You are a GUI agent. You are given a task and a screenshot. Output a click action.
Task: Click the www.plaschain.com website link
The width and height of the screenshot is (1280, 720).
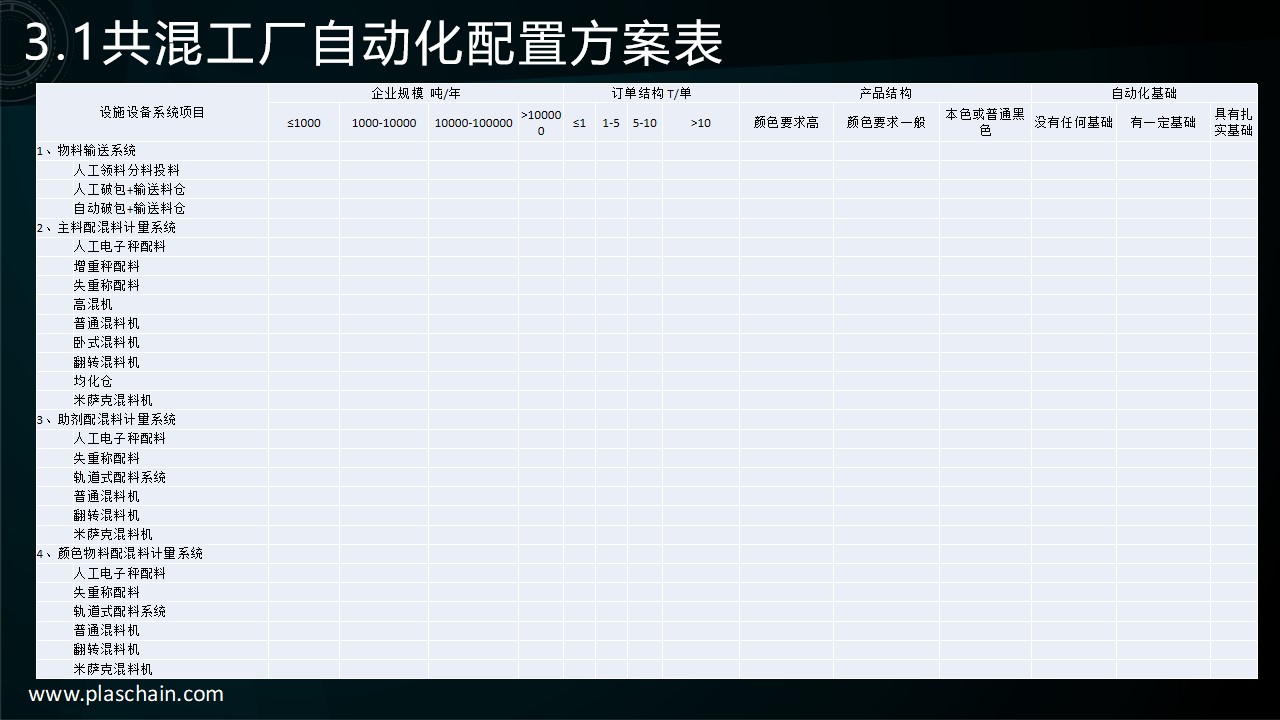[x=126, y=694]
